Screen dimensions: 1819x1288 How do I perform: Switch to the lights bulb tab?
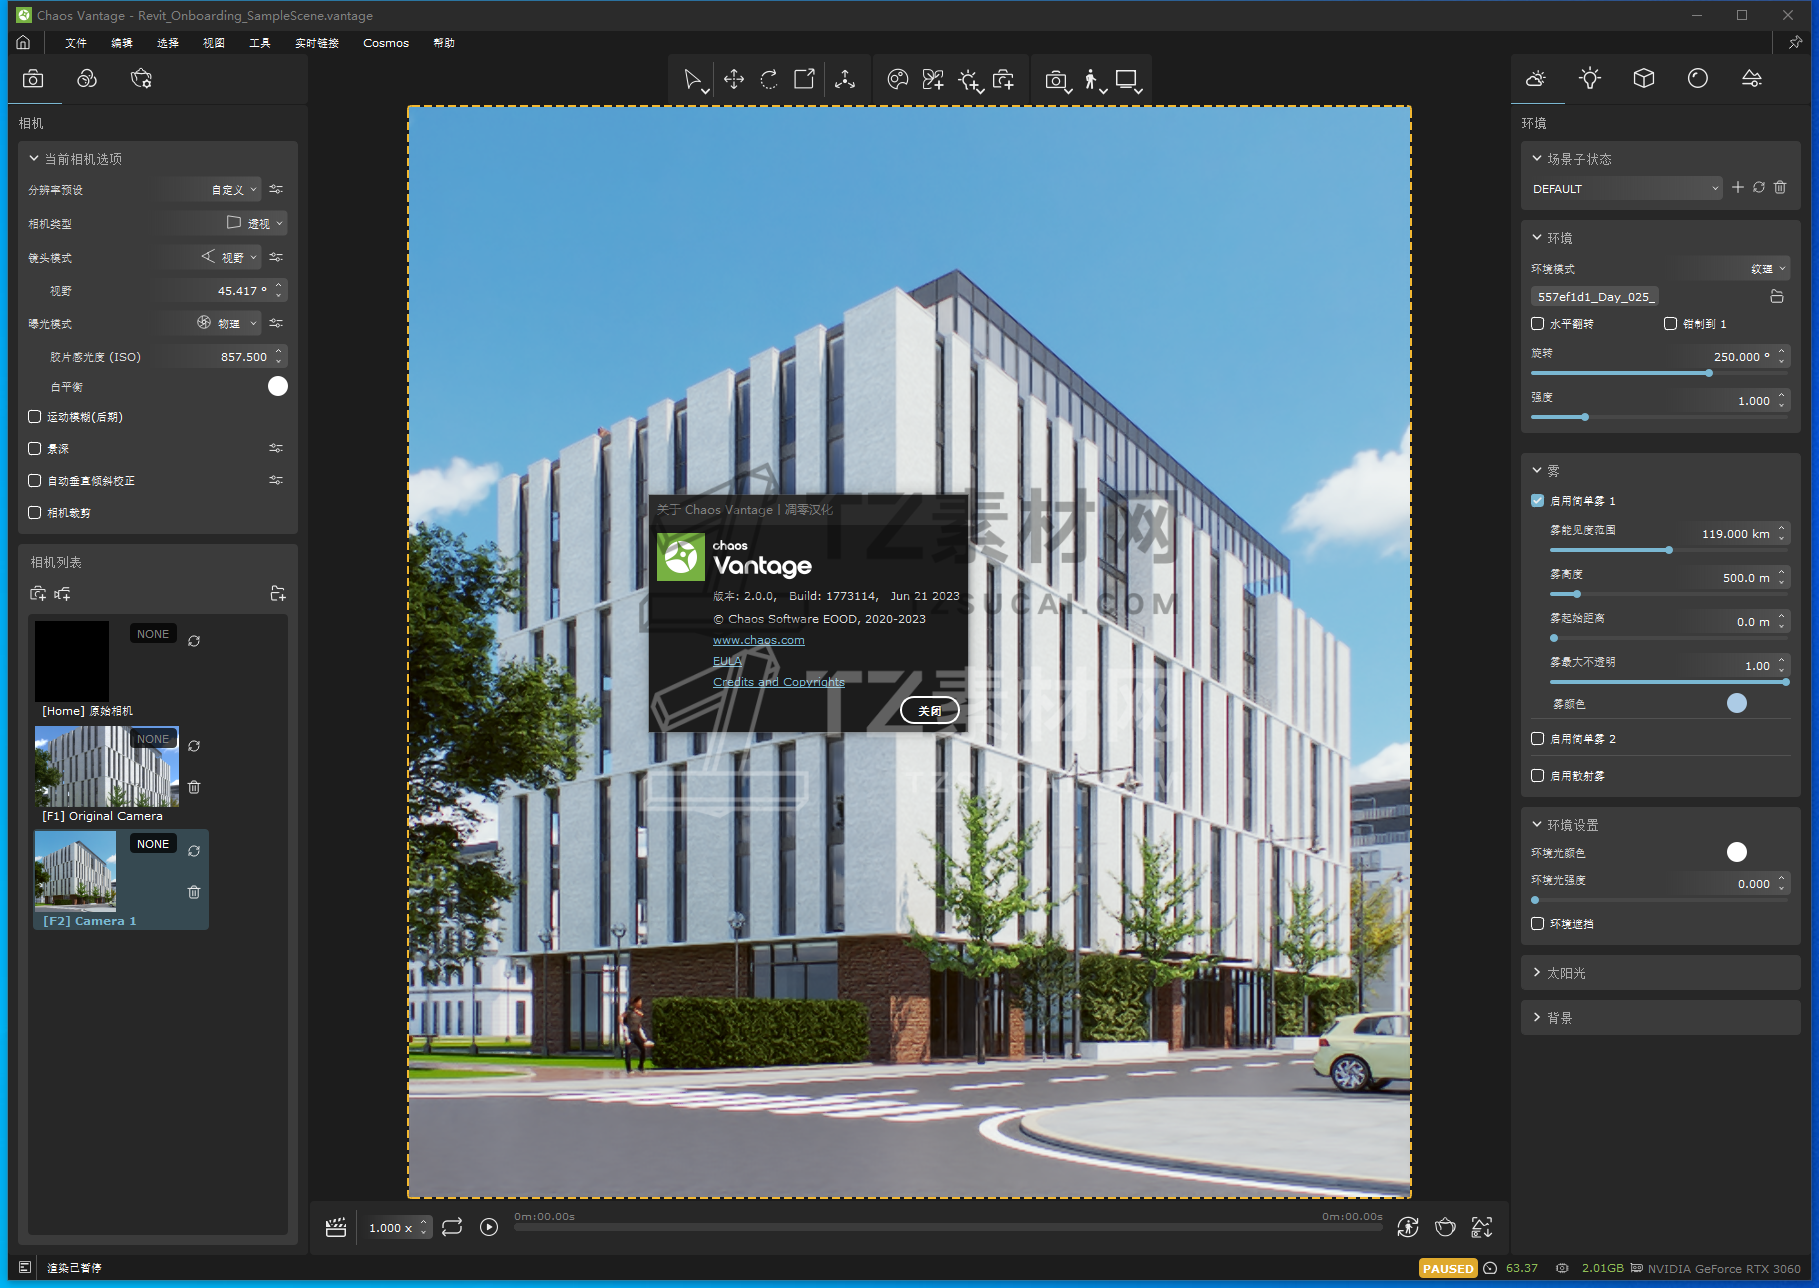click(1590, 78)
